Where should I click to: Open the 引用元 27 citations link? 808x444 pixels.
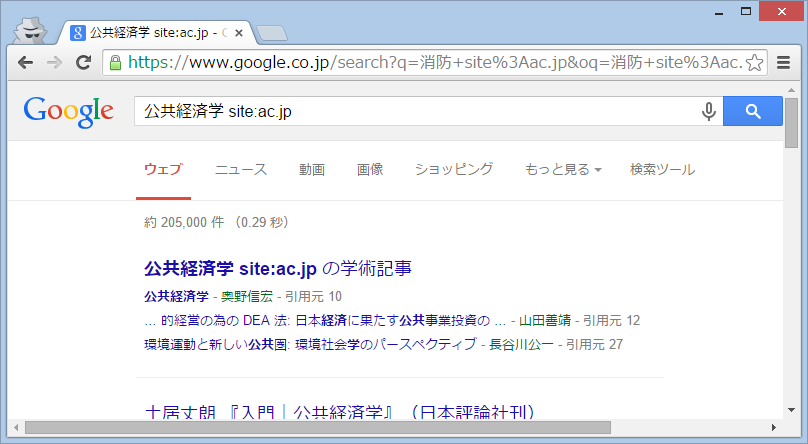pos(594,344)
